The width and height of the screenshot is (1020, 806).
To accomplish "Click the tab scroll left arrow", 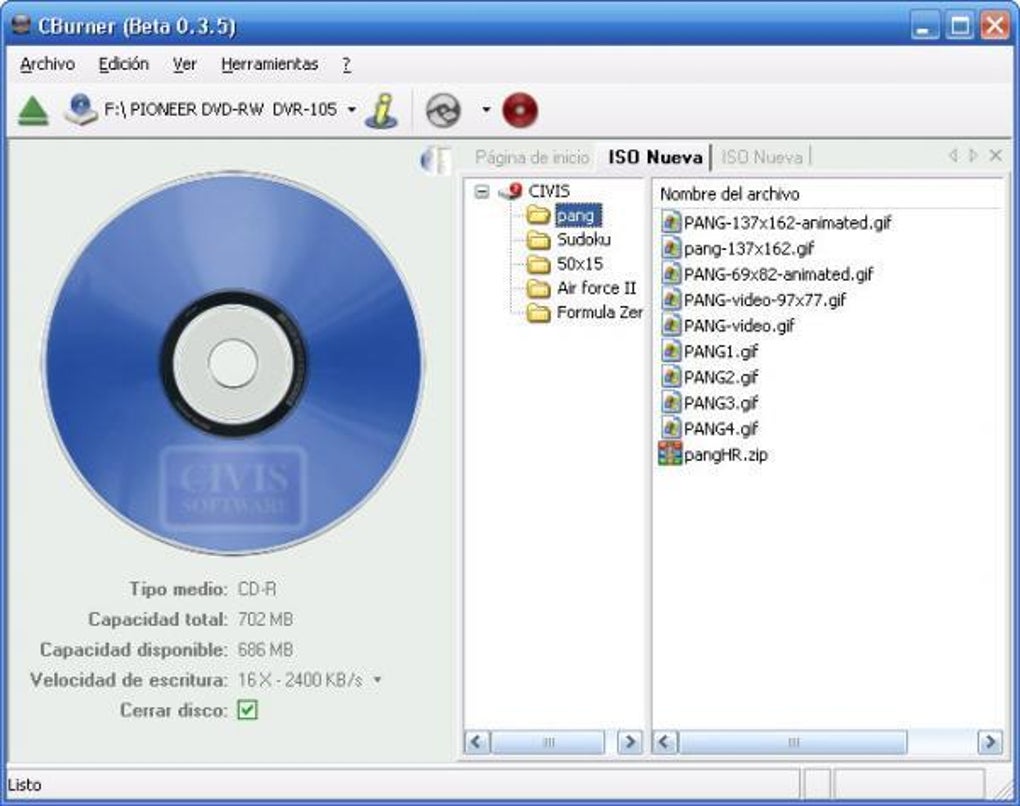I will (953, 155).
